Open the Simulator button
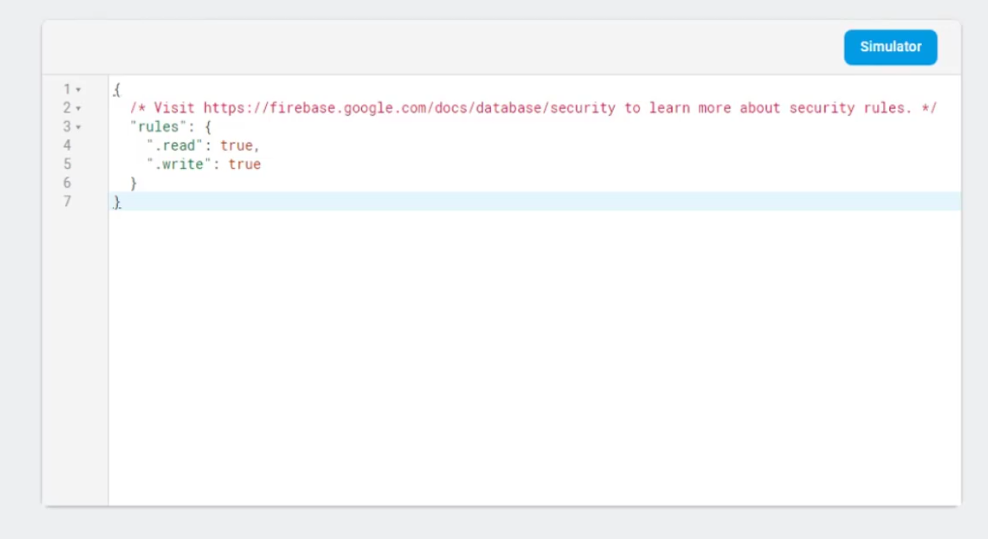 (890, 47)
